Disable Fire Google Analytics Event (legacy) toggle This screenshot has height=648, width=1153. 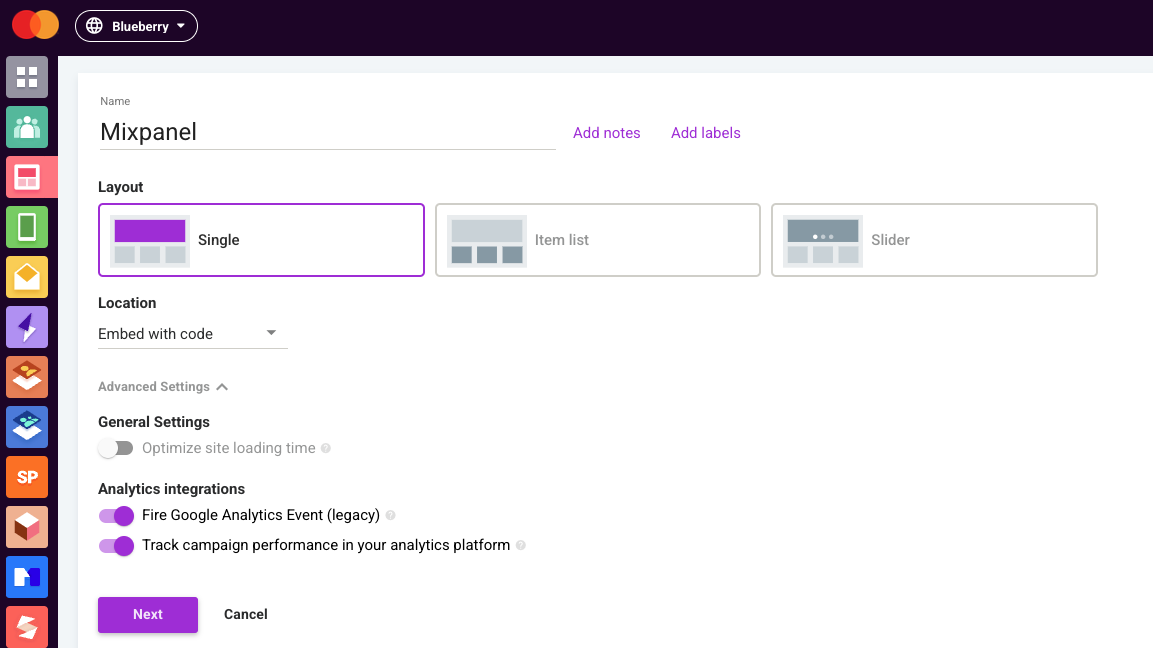coord(116,516)
